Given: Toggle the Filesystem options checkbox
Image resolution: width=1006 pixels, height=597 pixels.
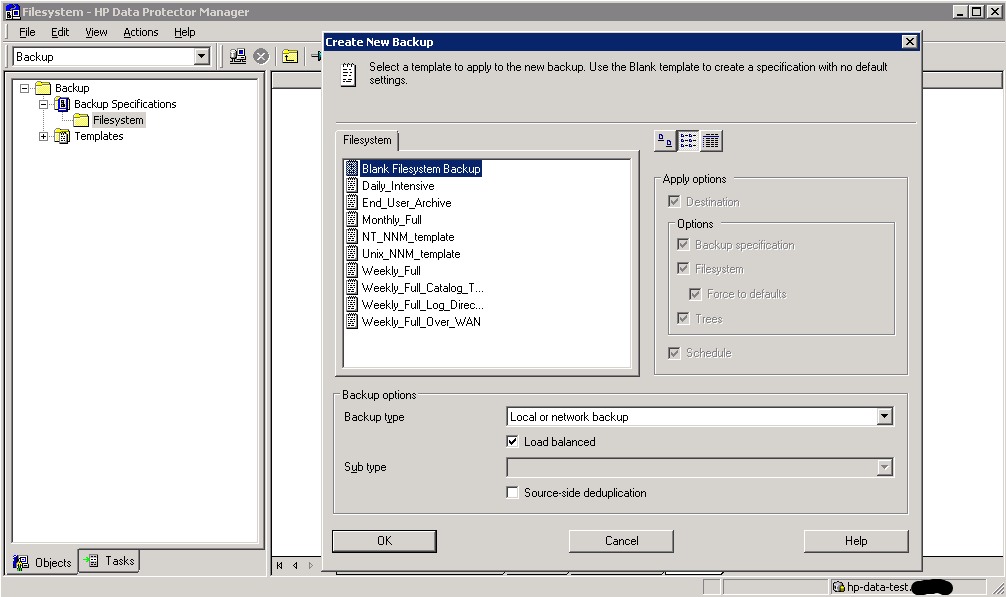Looking at the screenshot, I should click(683, 268).
